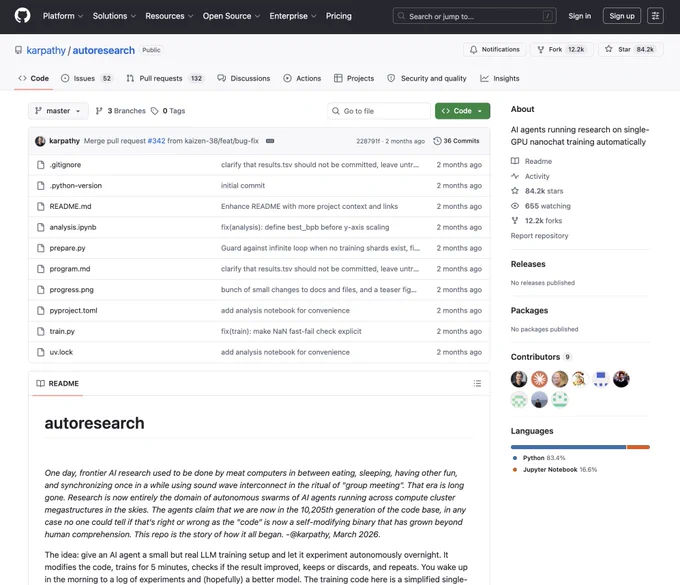Select the README tab heading
This screenshot has height=585, width=680.
(58, 383)
